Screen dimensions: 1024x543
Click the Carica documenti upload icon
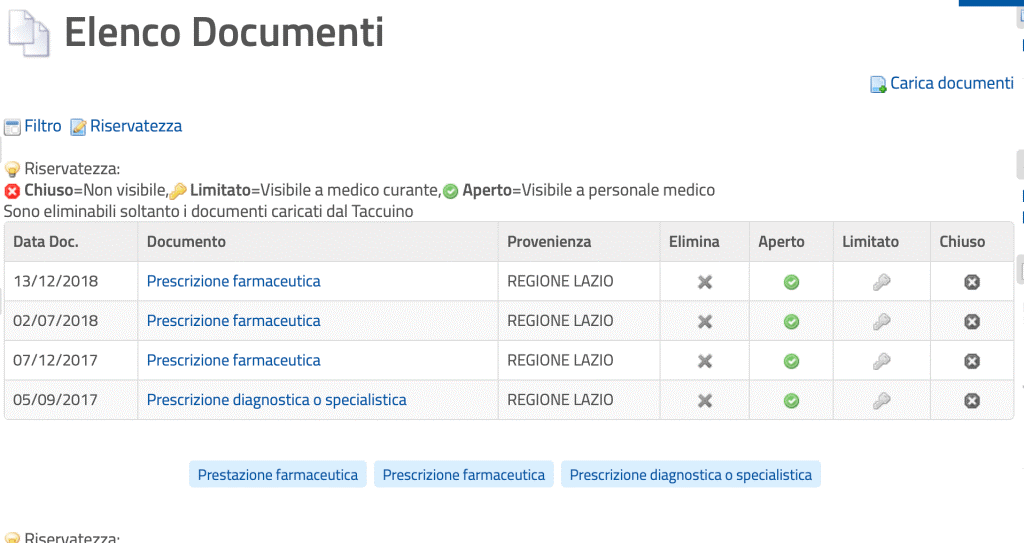point(878,84)
